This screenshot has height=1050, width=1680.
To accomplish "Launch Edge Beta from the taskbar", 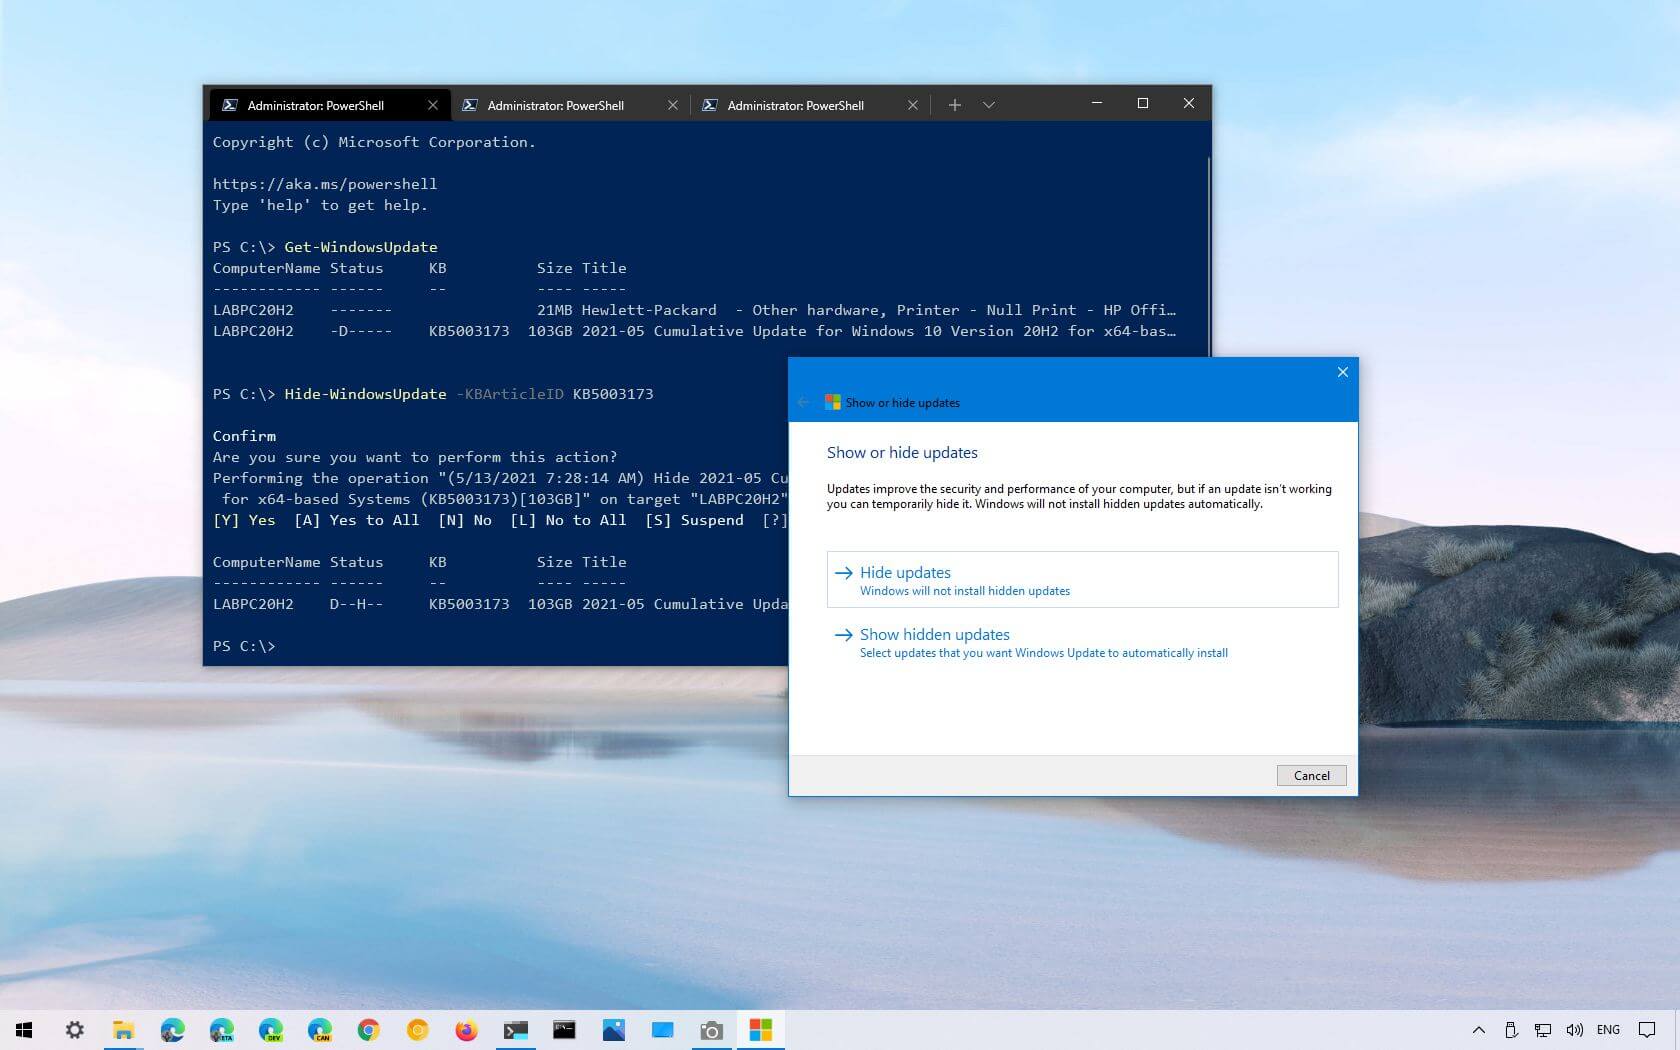I will [221, 1030].
